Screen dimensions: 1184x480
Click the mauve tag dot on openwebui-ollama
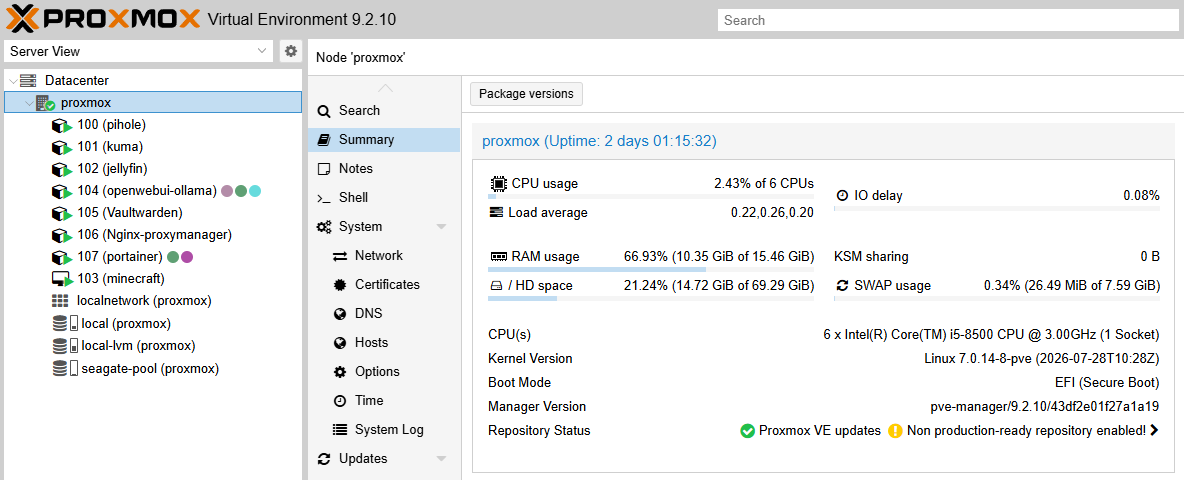click(227, 191)
